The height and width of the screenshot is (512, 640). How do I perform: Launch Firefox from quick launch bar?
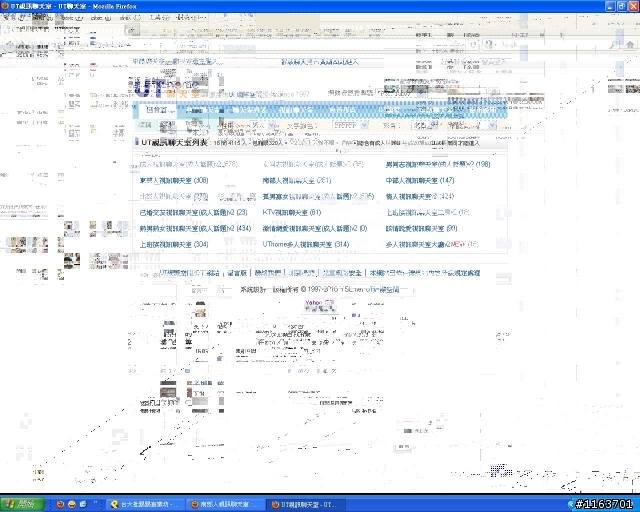(60, 504)
